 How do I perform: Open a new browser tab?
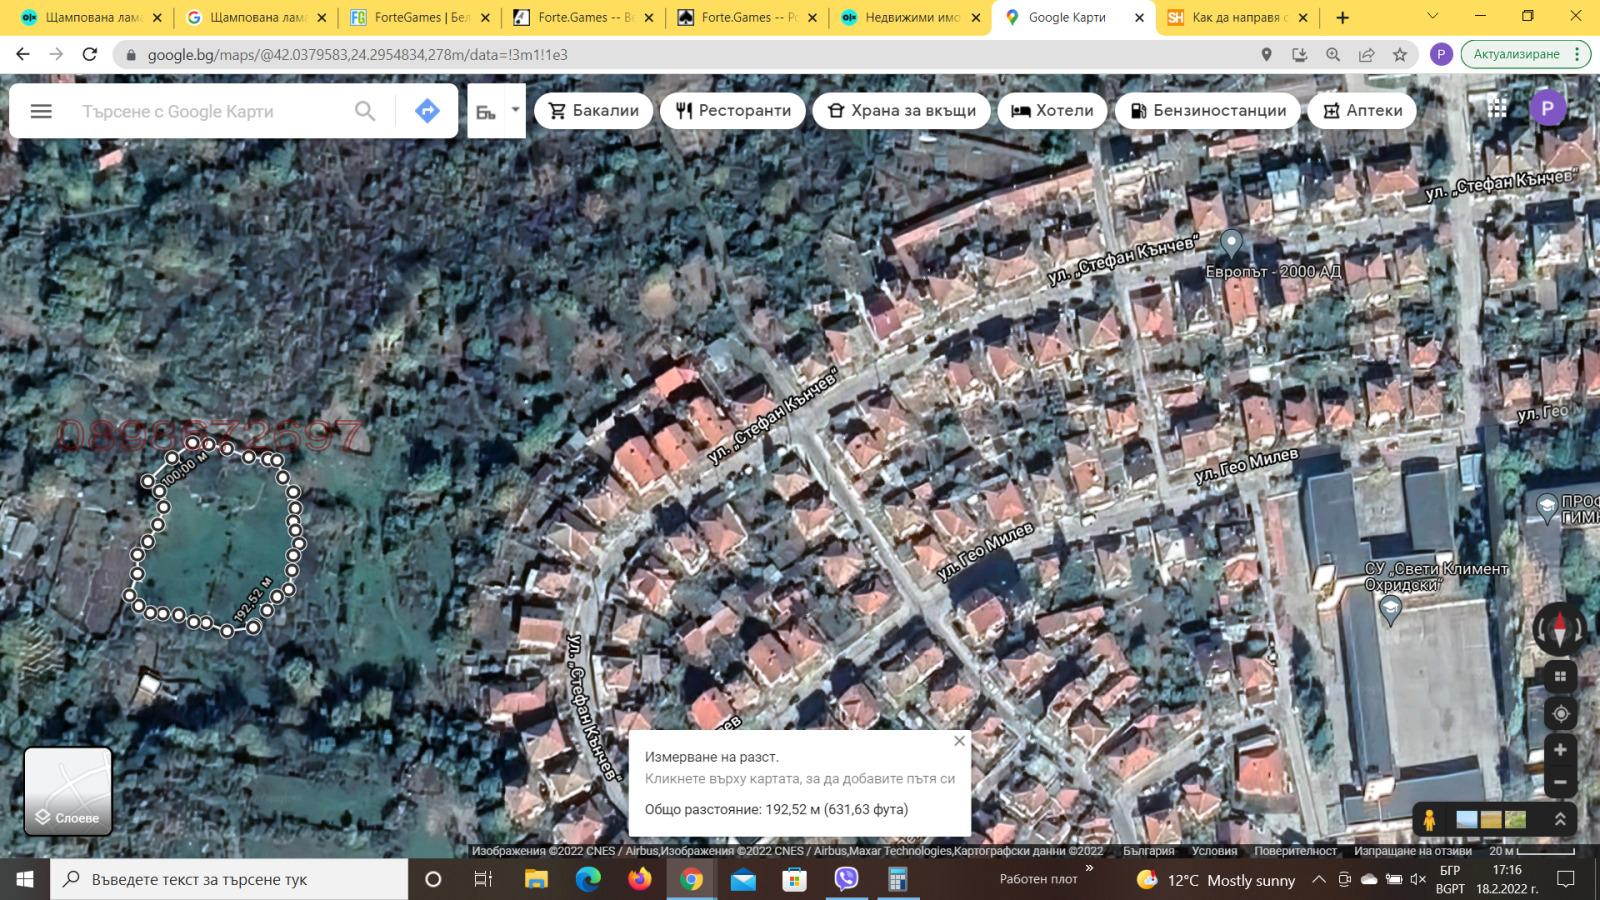1342,17
